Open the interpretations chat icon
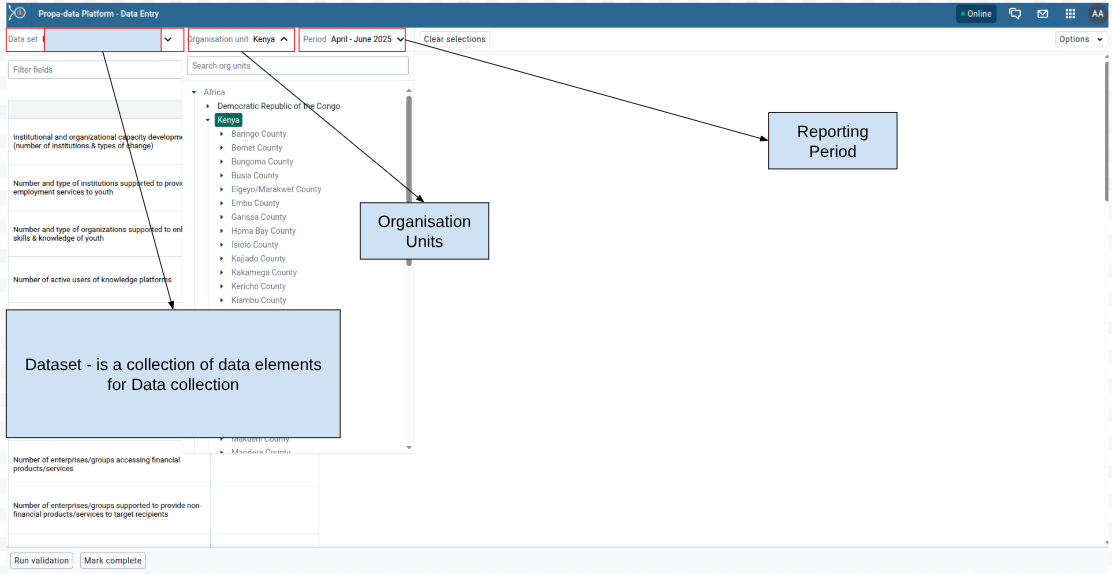 point(1015,14)
